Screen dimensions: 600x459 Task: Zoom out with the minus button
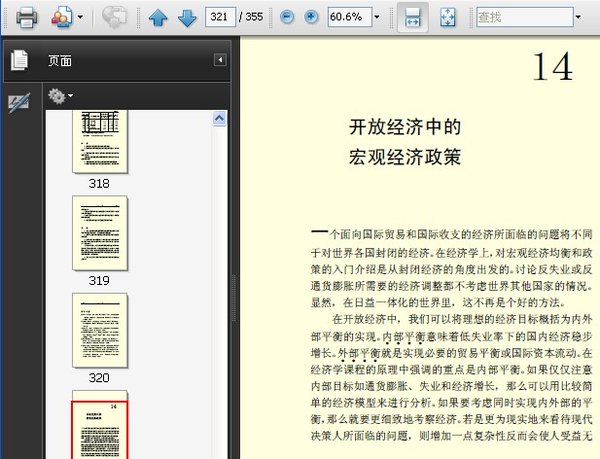(x=288, y=18)
